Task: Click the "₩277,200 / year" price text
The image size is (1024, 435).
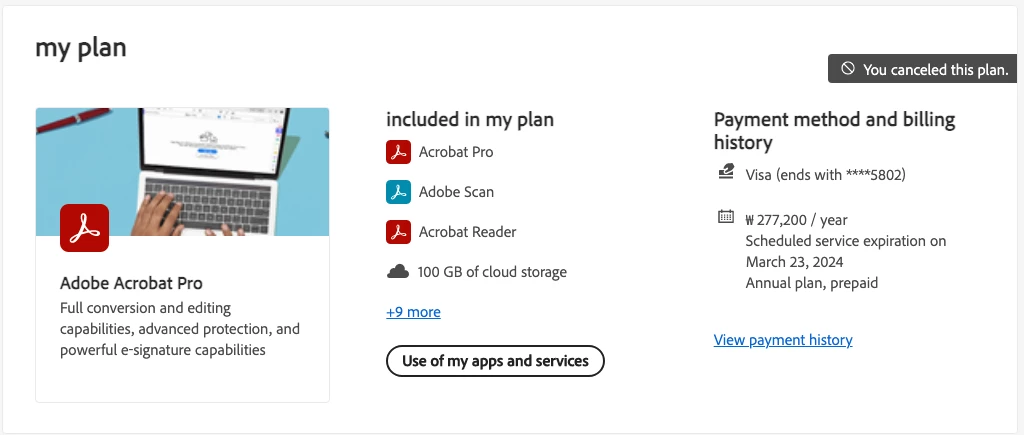Action: (x=797, y=219)
